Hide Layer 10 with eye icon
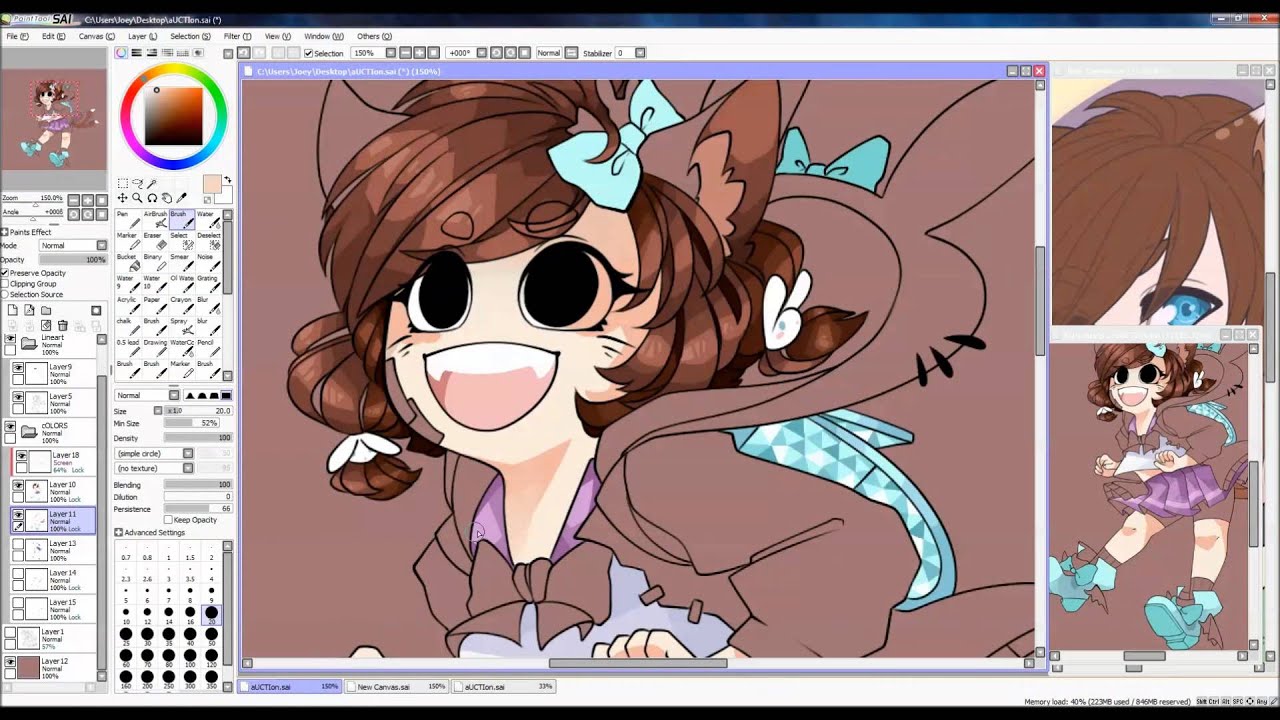 pos(19,485)
